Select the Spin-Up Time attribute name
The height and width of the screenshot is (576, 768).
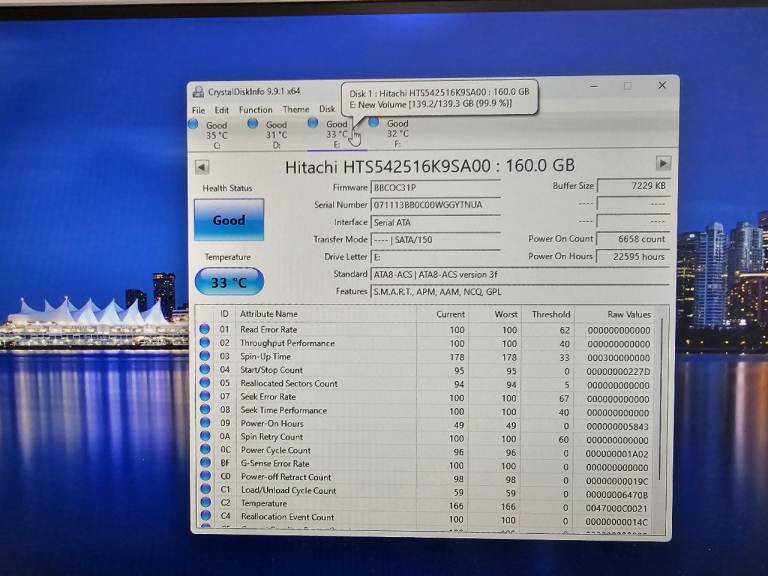(x=265, y=357)
